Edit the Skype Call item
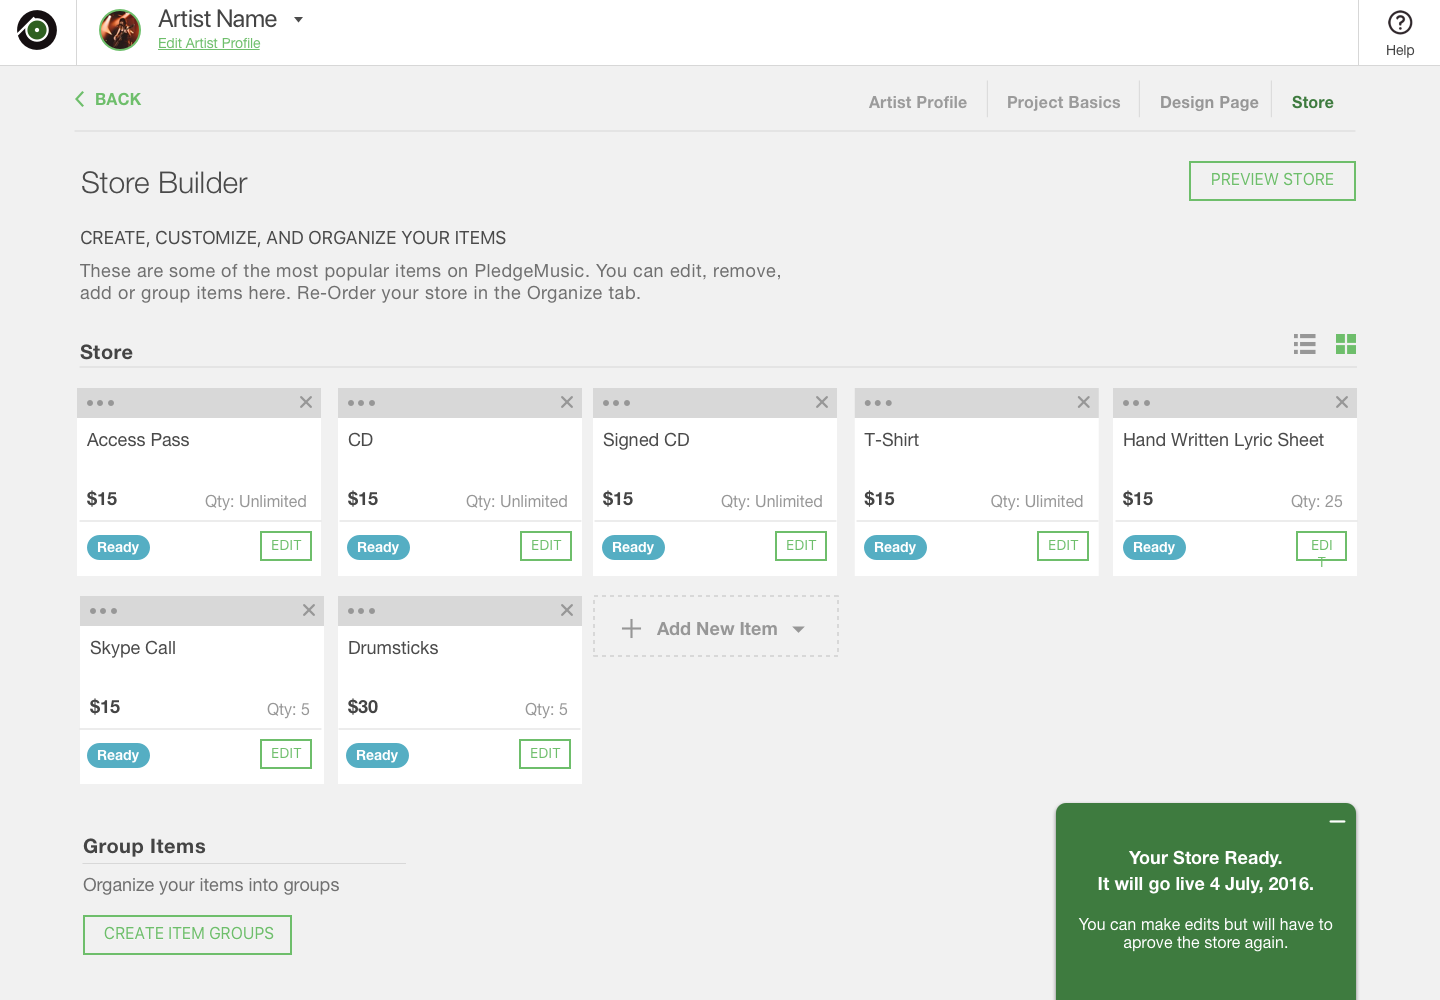1440x1000 pixels. click(x=286, y=754)
